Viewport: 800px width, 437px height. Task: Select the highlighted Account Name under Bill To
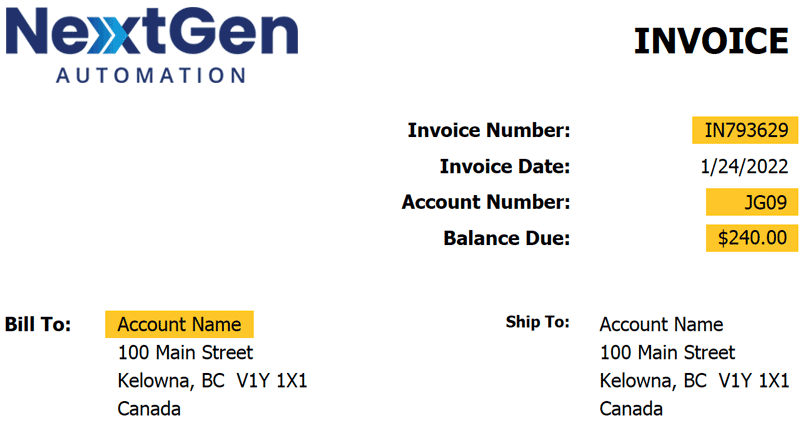tap(179, 324)
